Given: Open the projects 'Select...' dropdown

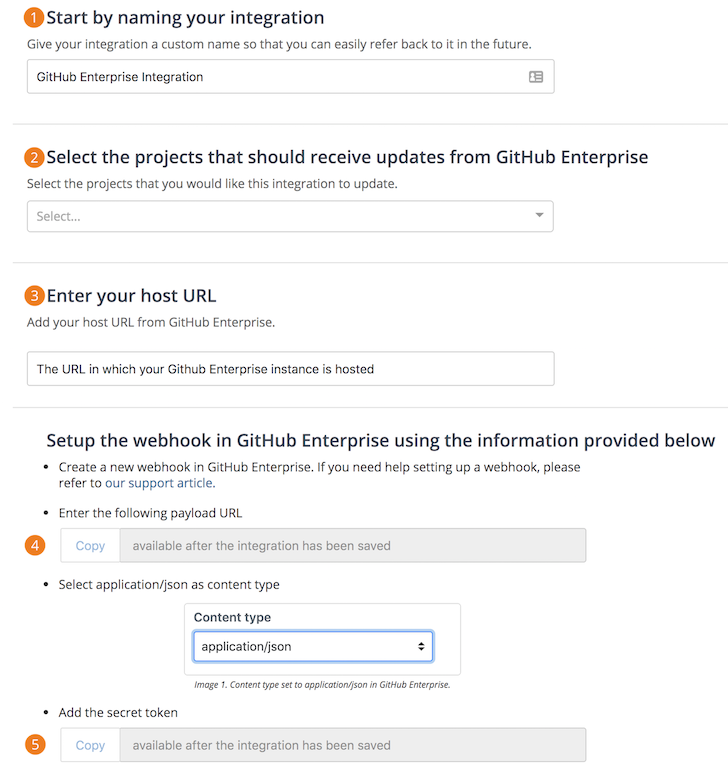Looking at the screenshot, I should pyautogui.click(x=280, y=216).
